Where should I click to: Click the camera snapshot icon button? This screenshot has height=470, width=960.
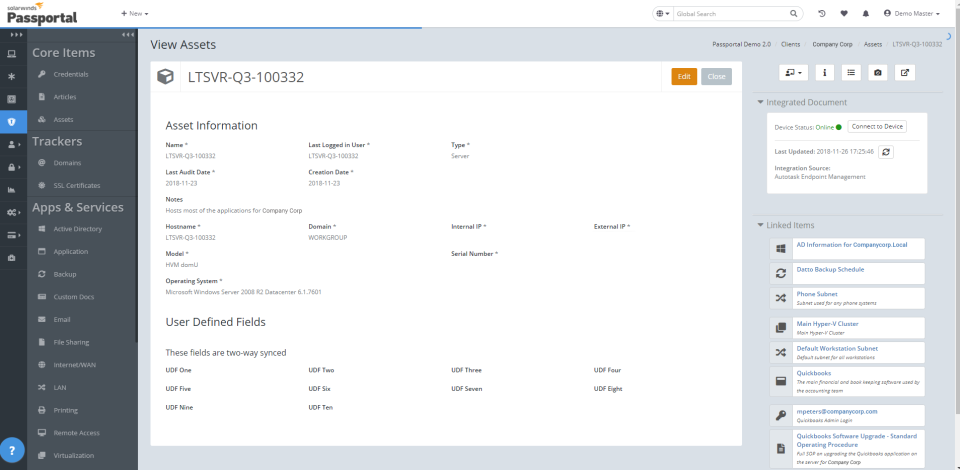point(878,72)
